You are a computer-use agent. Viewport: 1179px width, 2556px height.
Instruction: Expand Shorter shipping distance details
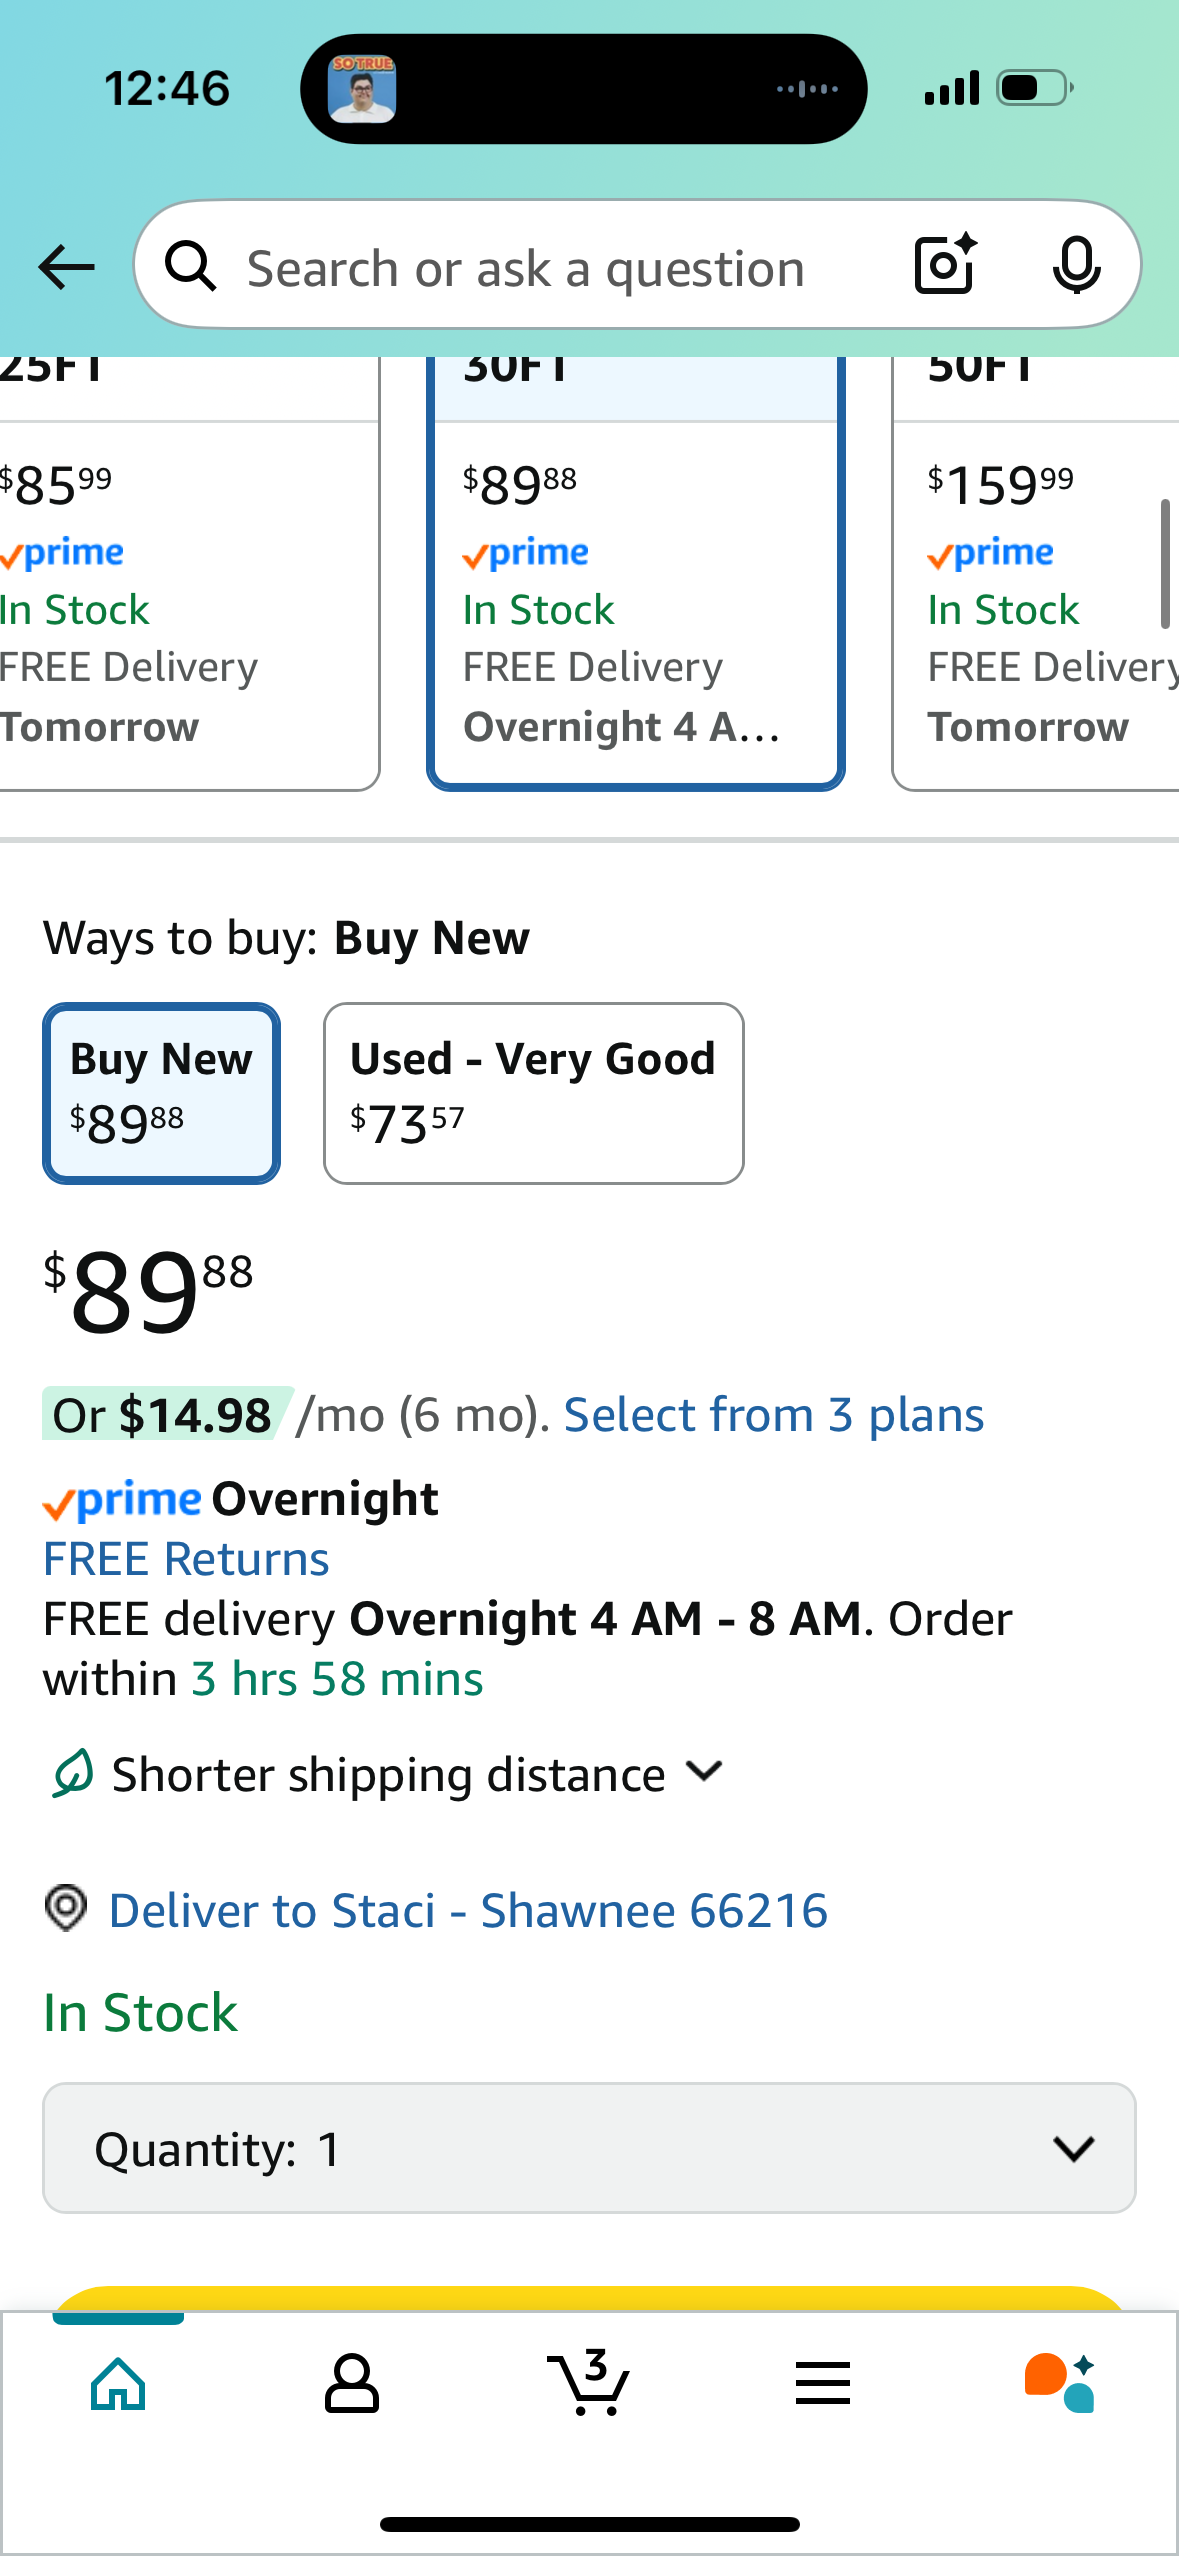point(388,1774)
